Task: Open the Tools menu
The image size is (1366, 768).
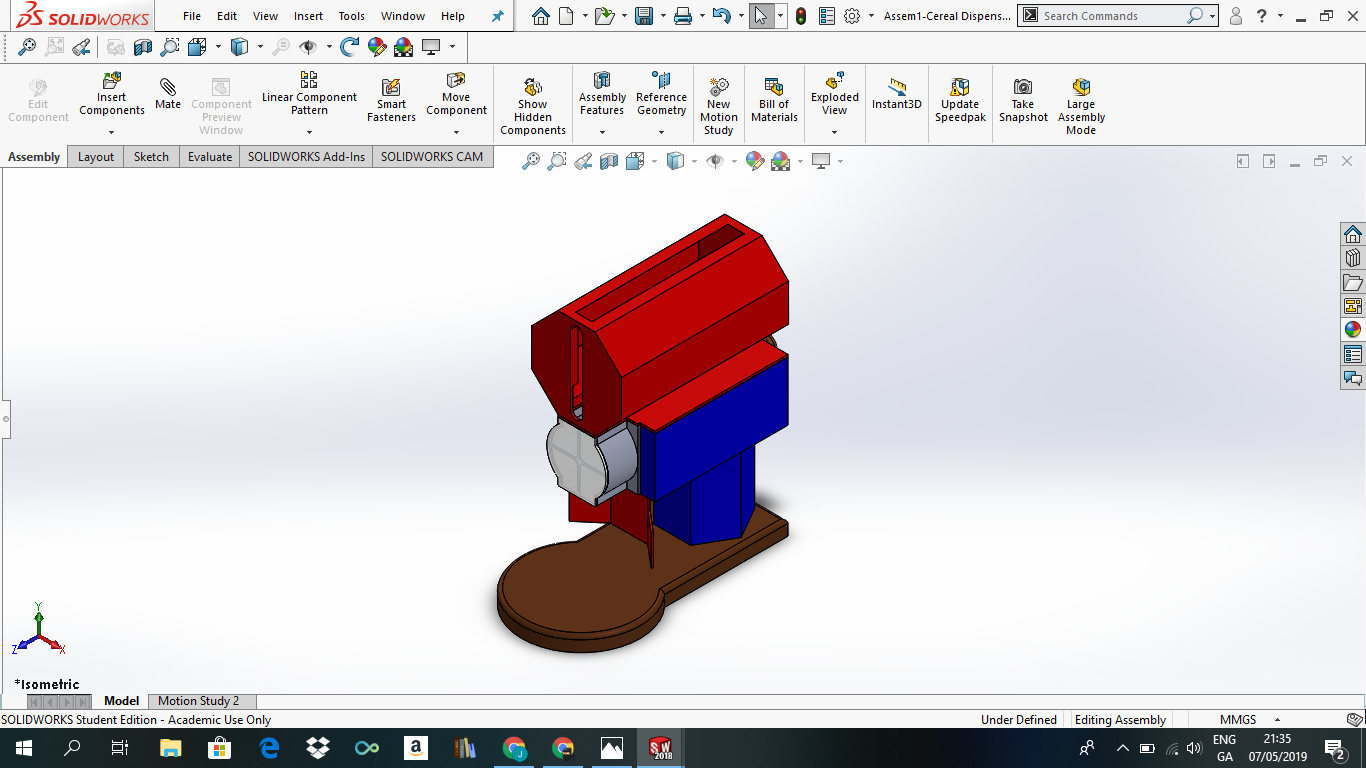Action: point(351,16)
